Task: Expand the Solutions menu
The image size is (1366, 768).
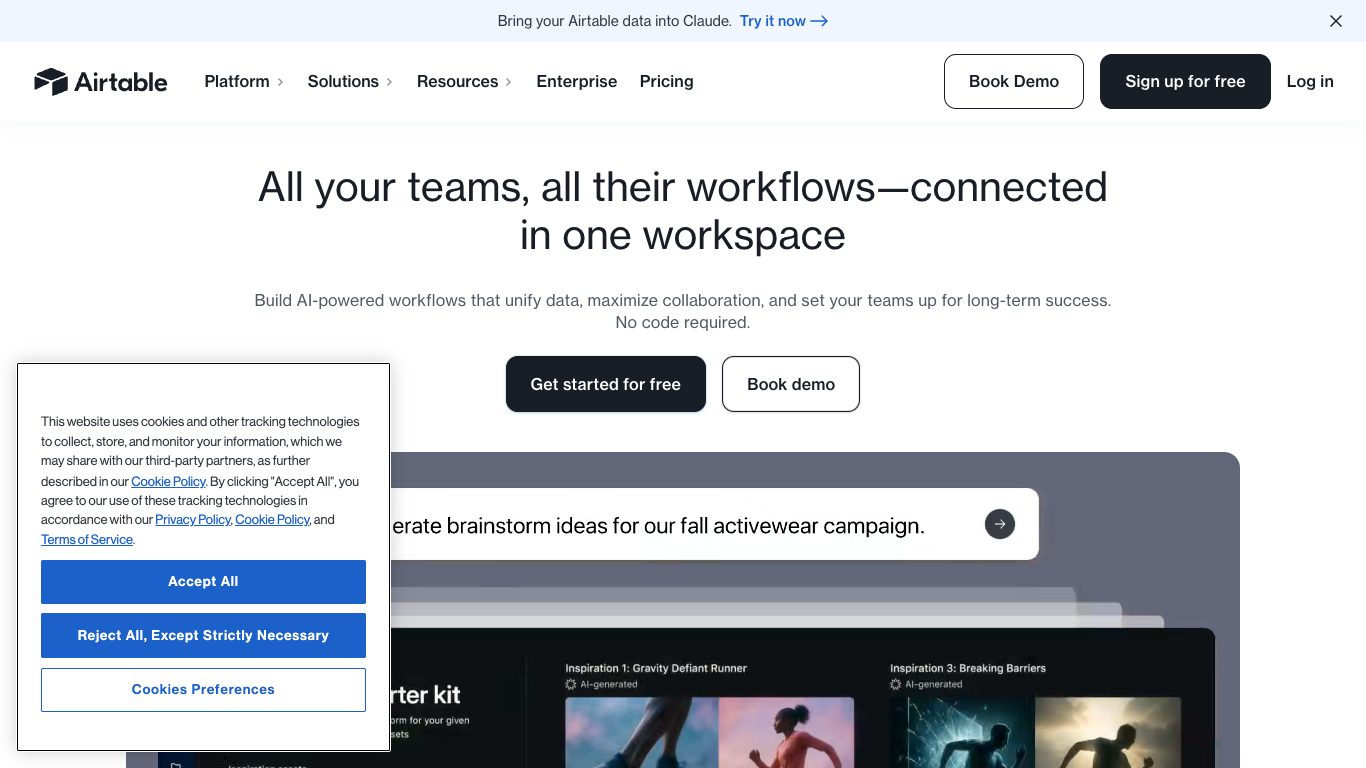Action: (350, 82)
